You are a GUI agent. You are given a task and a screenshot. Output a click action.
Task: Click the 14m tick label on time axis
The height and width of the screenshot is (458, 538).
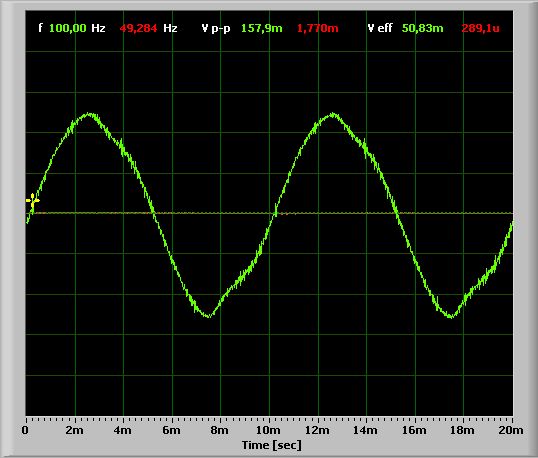coord(365,430)
